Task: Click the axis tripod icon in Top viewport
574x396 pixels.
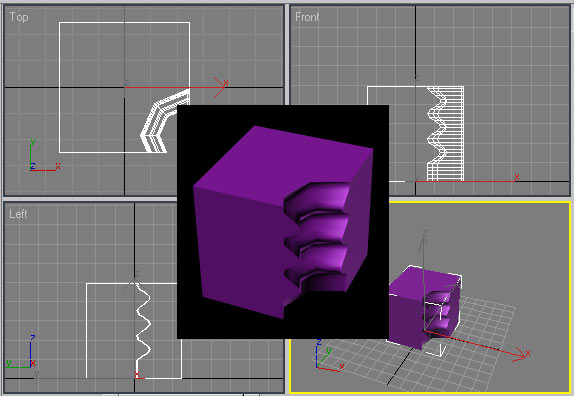Action: pyautogui.click(x=44, y=155)
